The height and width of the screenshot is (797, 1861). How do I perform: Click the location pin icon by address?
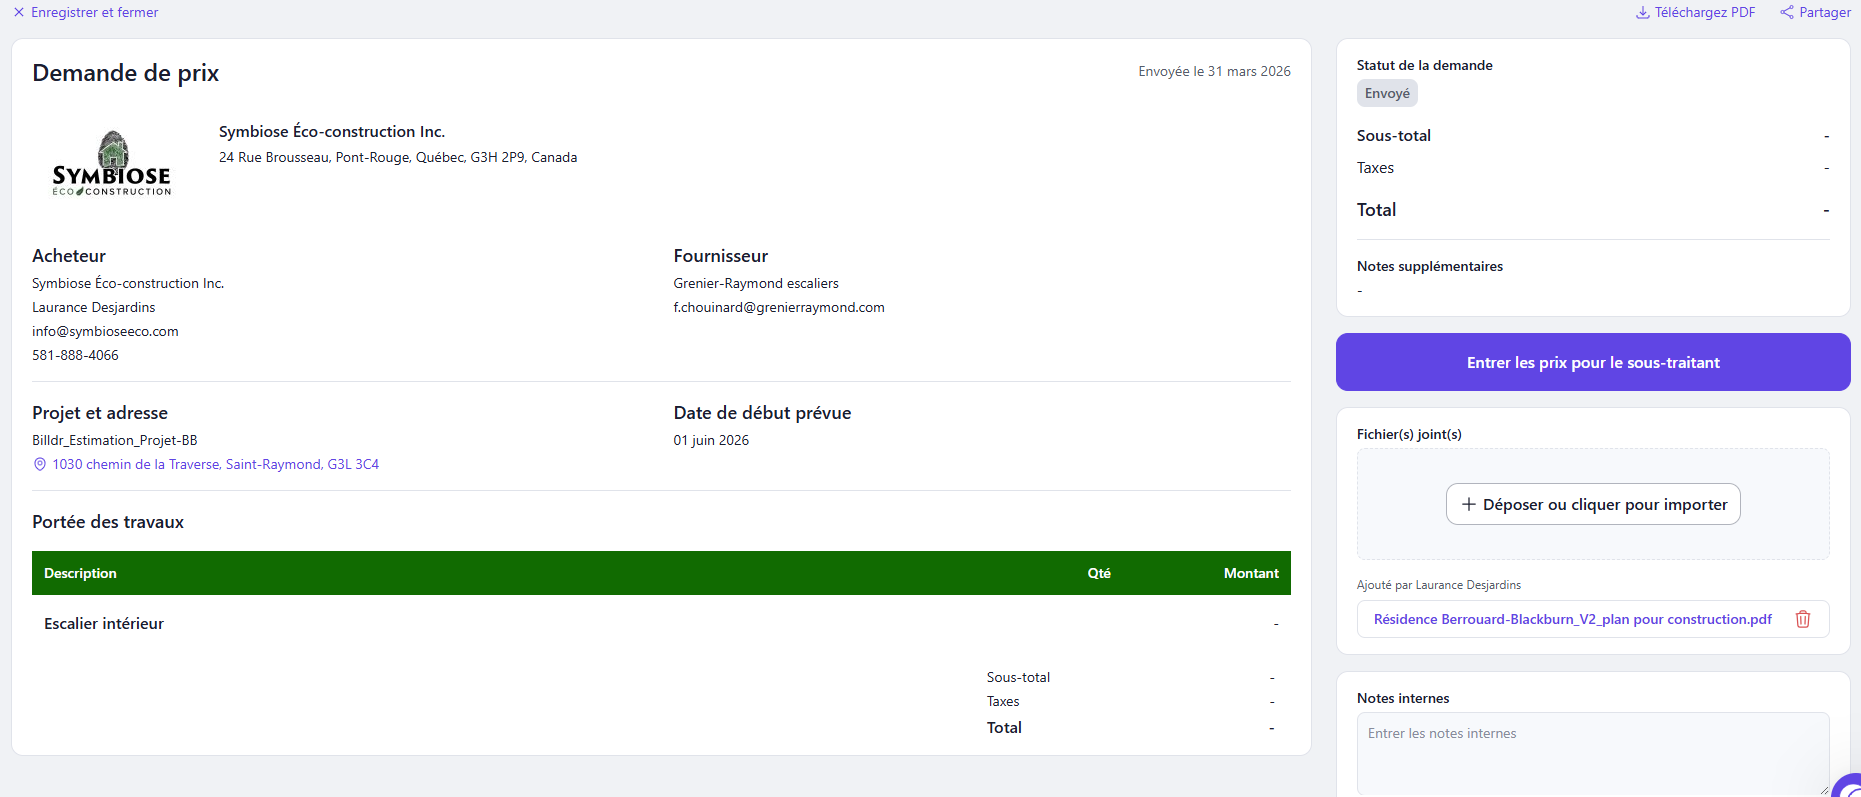pos(40,464)
